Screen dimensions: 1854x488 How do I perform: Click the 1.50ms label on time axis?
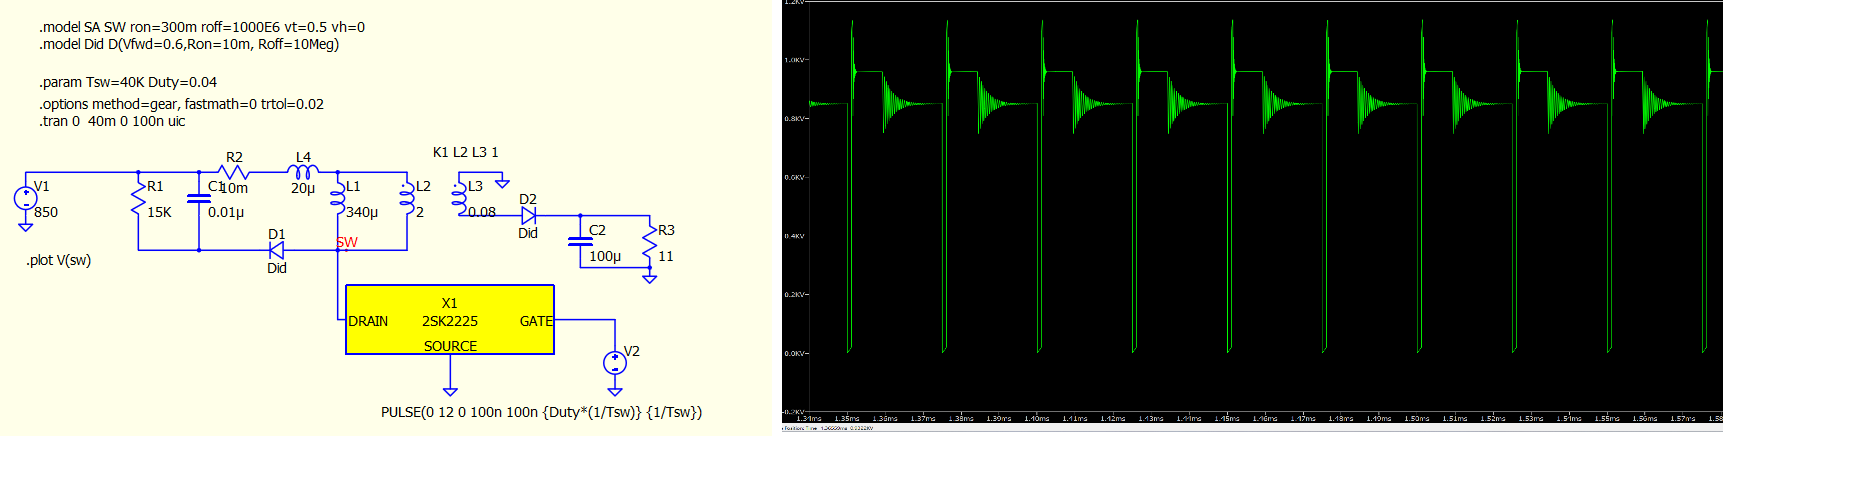[1416, 419]
